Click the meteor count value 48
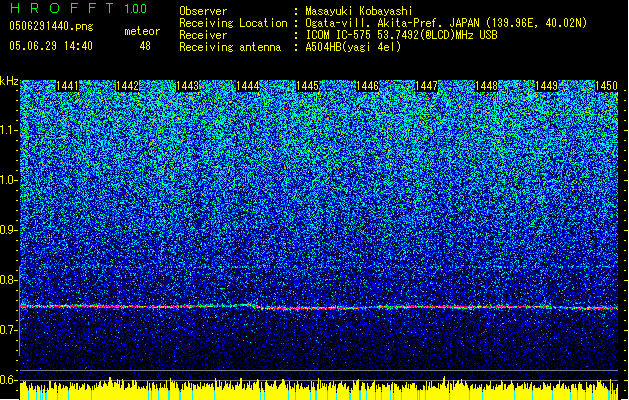The width and height of the screenshot is (629, 400). coord(145,46)
